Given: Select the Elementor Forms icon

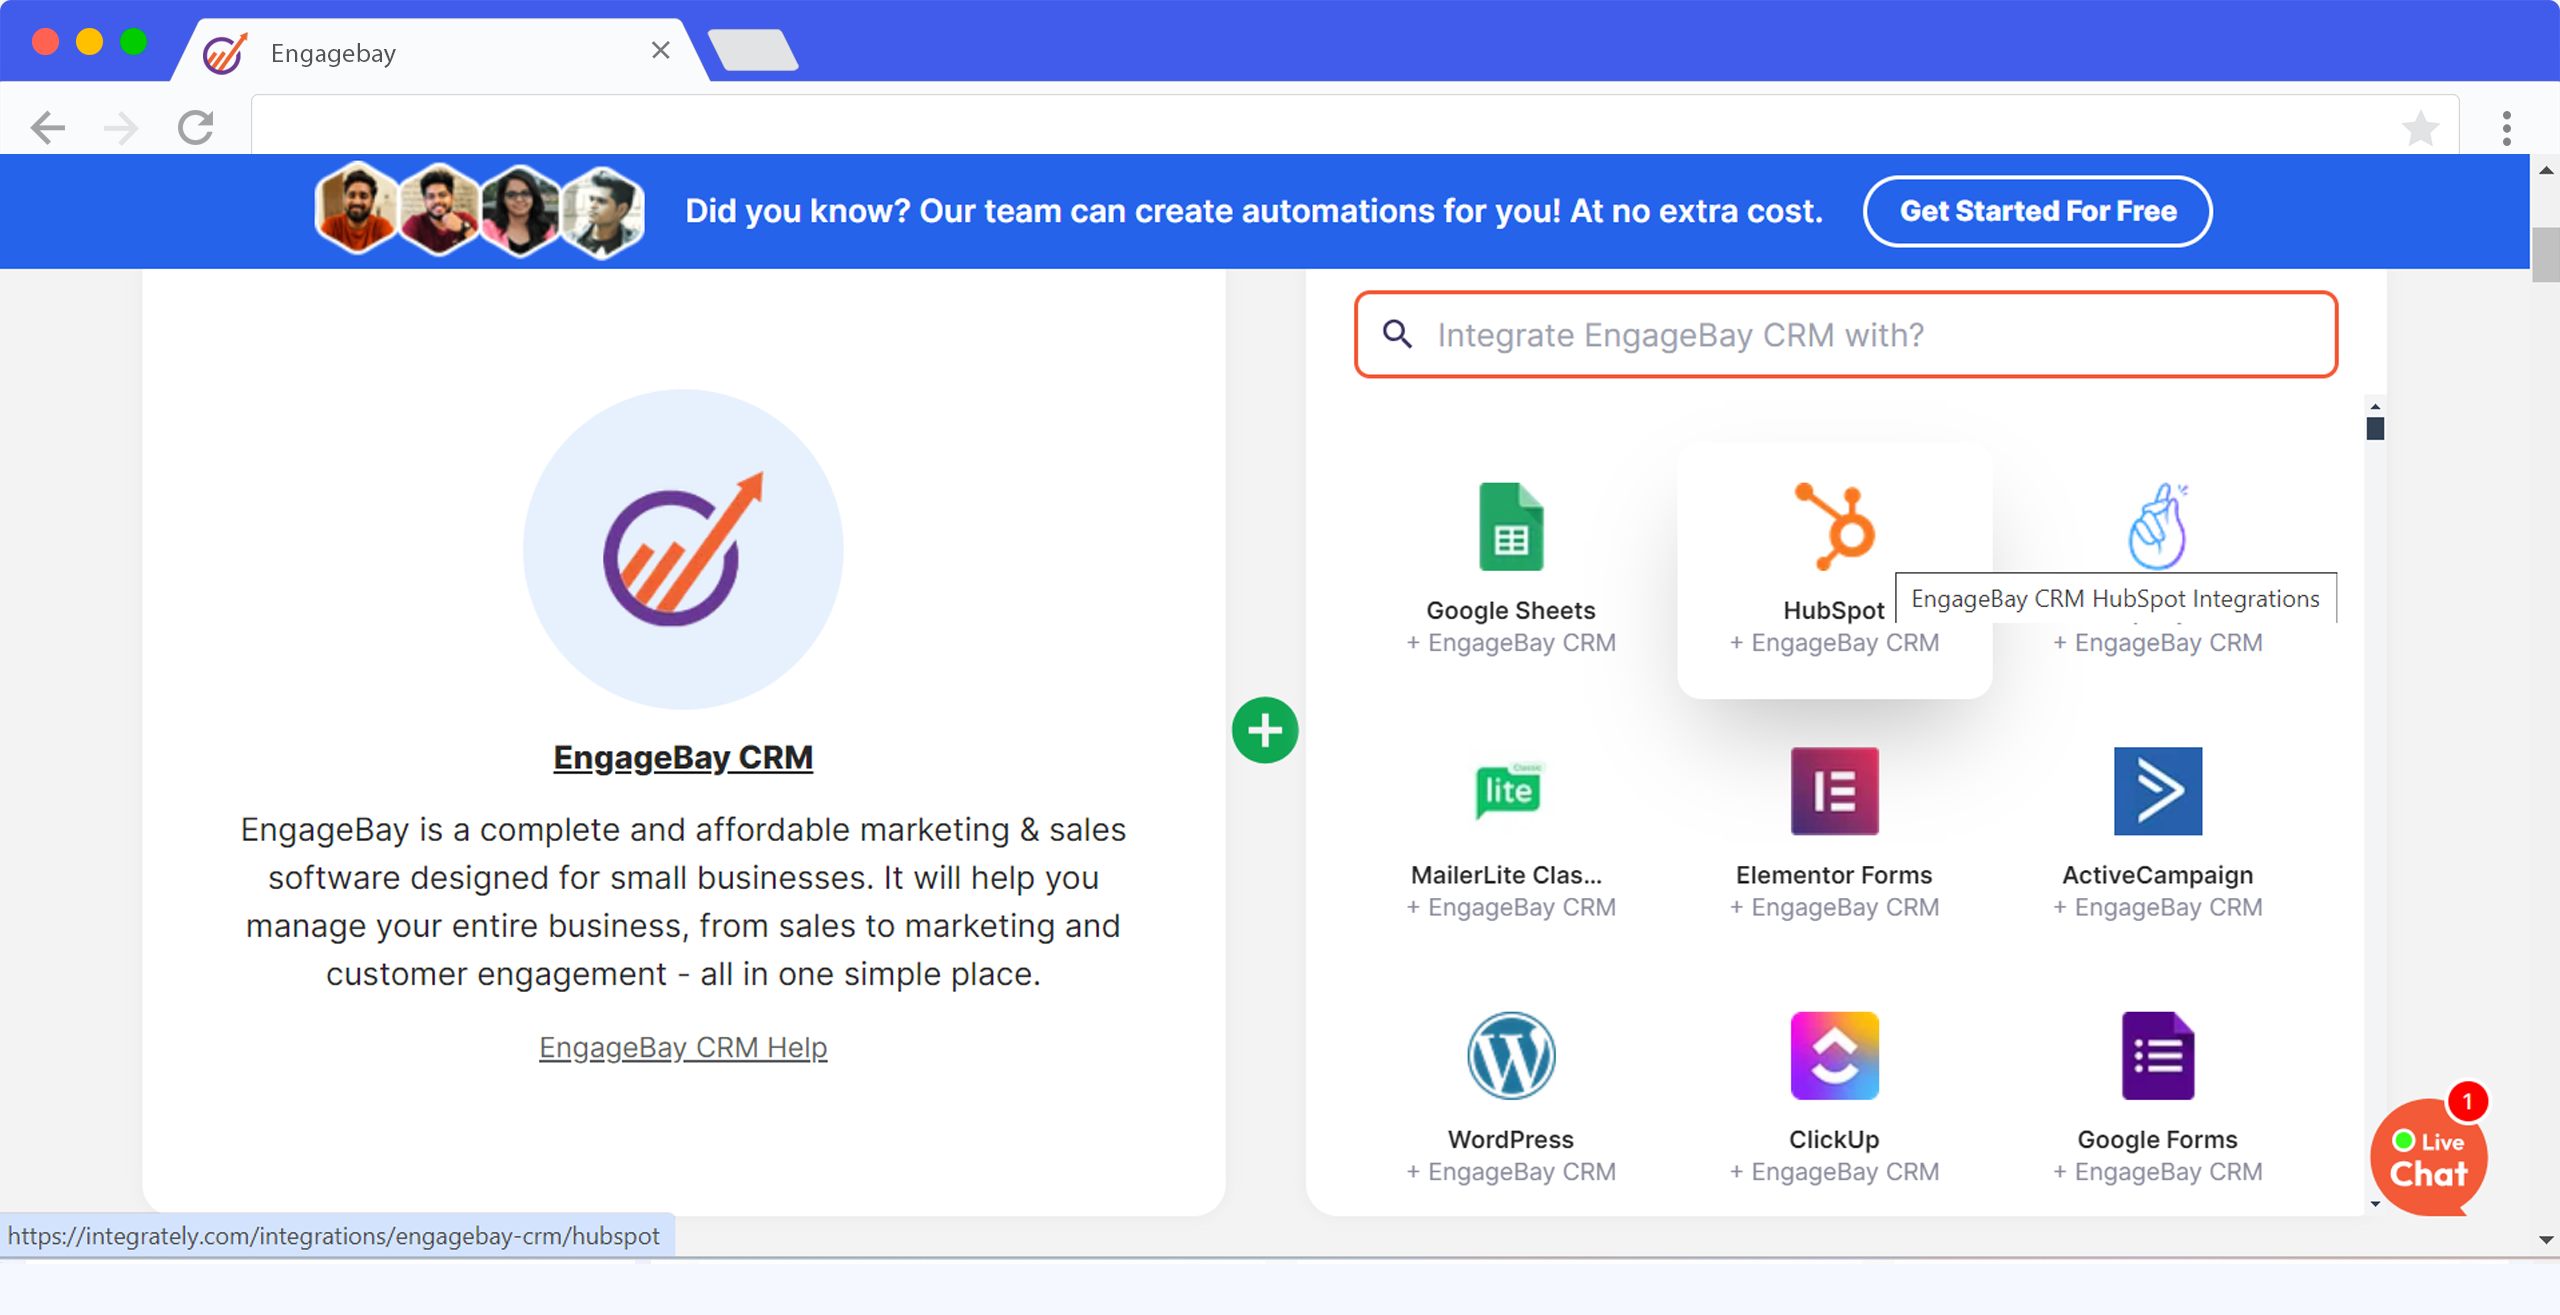Looking at the screenshot, I should click(x=1835, y=791).
